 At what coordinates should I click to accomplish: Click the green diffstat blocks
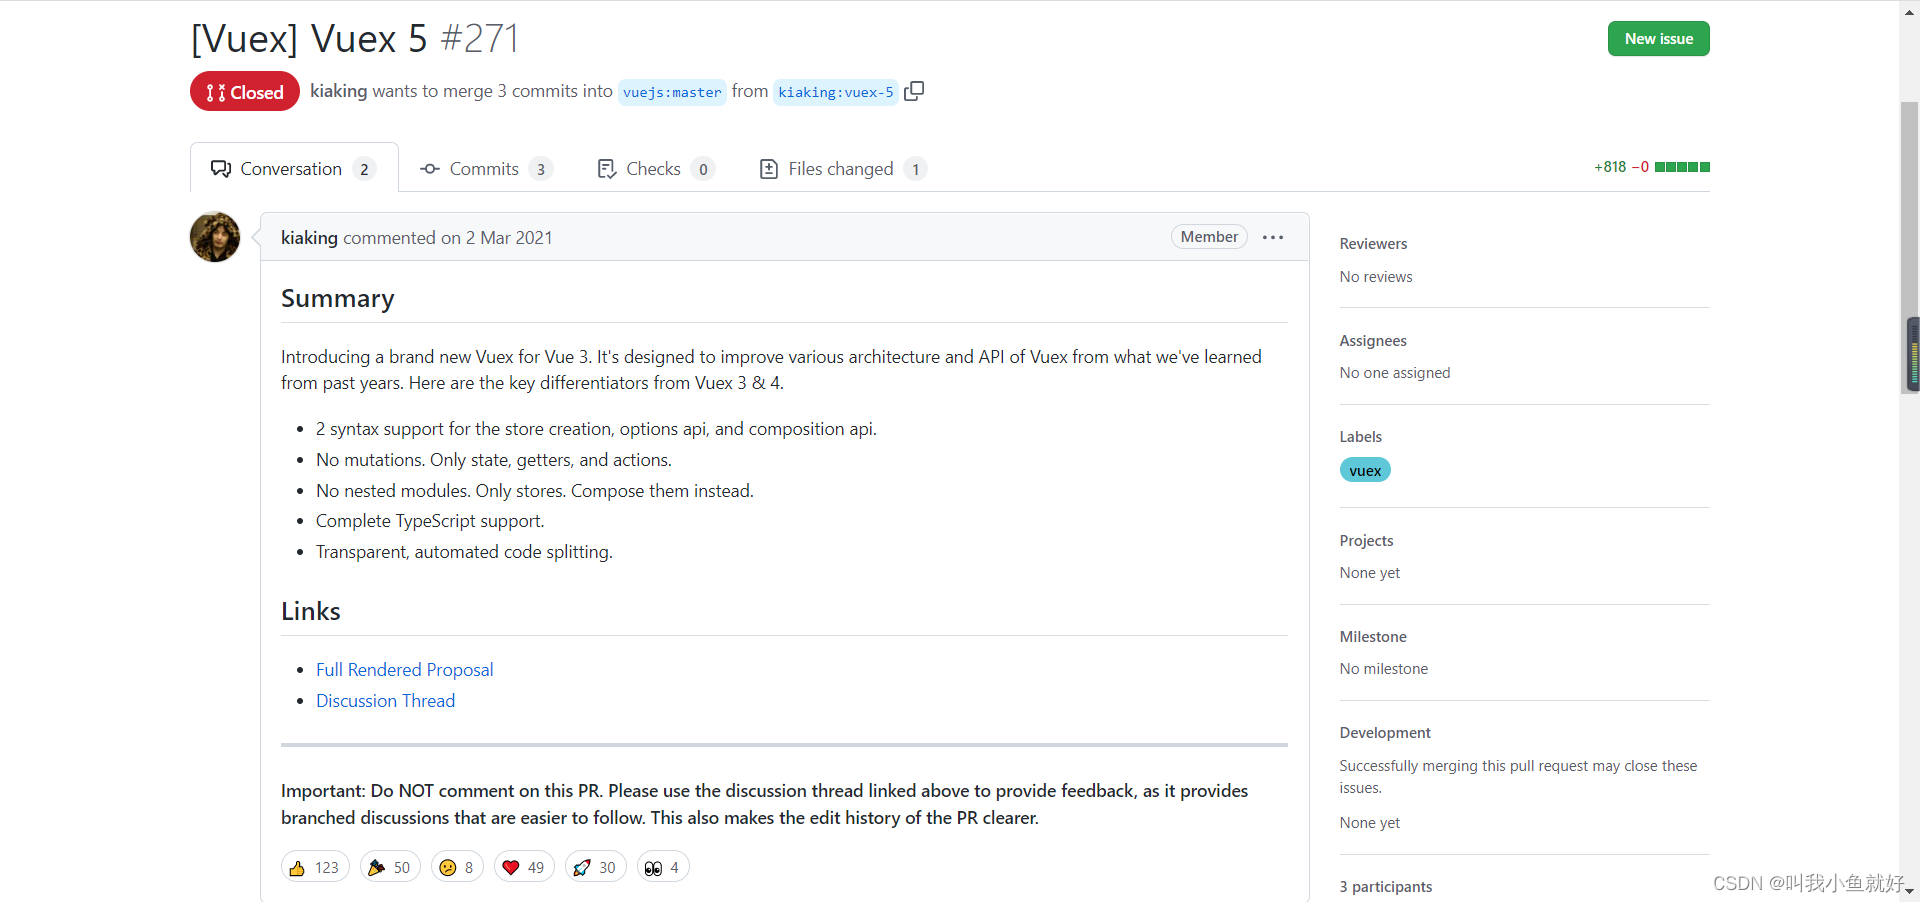coord(1682,167)
